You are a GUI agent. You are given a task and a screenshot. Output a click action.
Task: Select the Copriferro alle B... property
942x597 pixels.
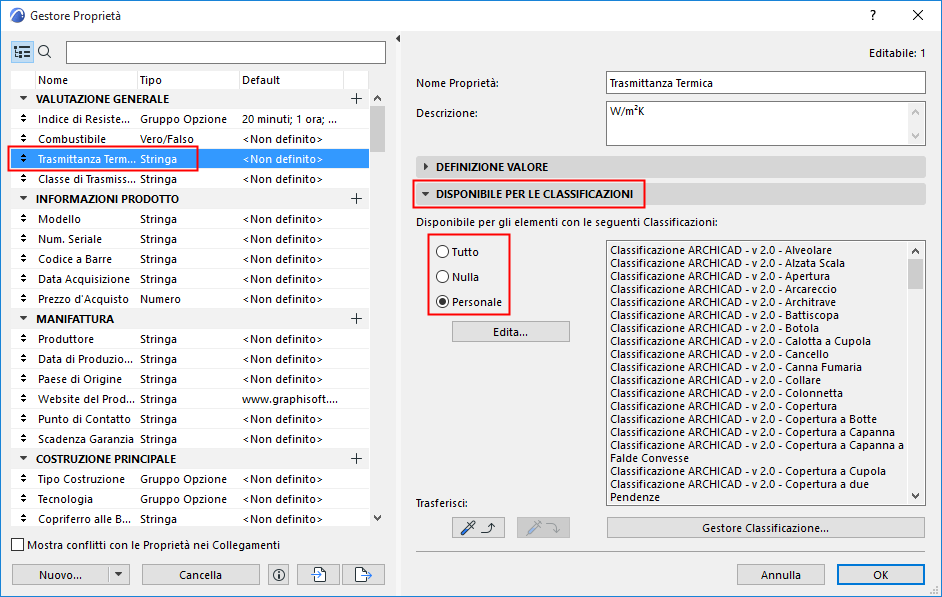pyautogui.click(x=190, y=519)
